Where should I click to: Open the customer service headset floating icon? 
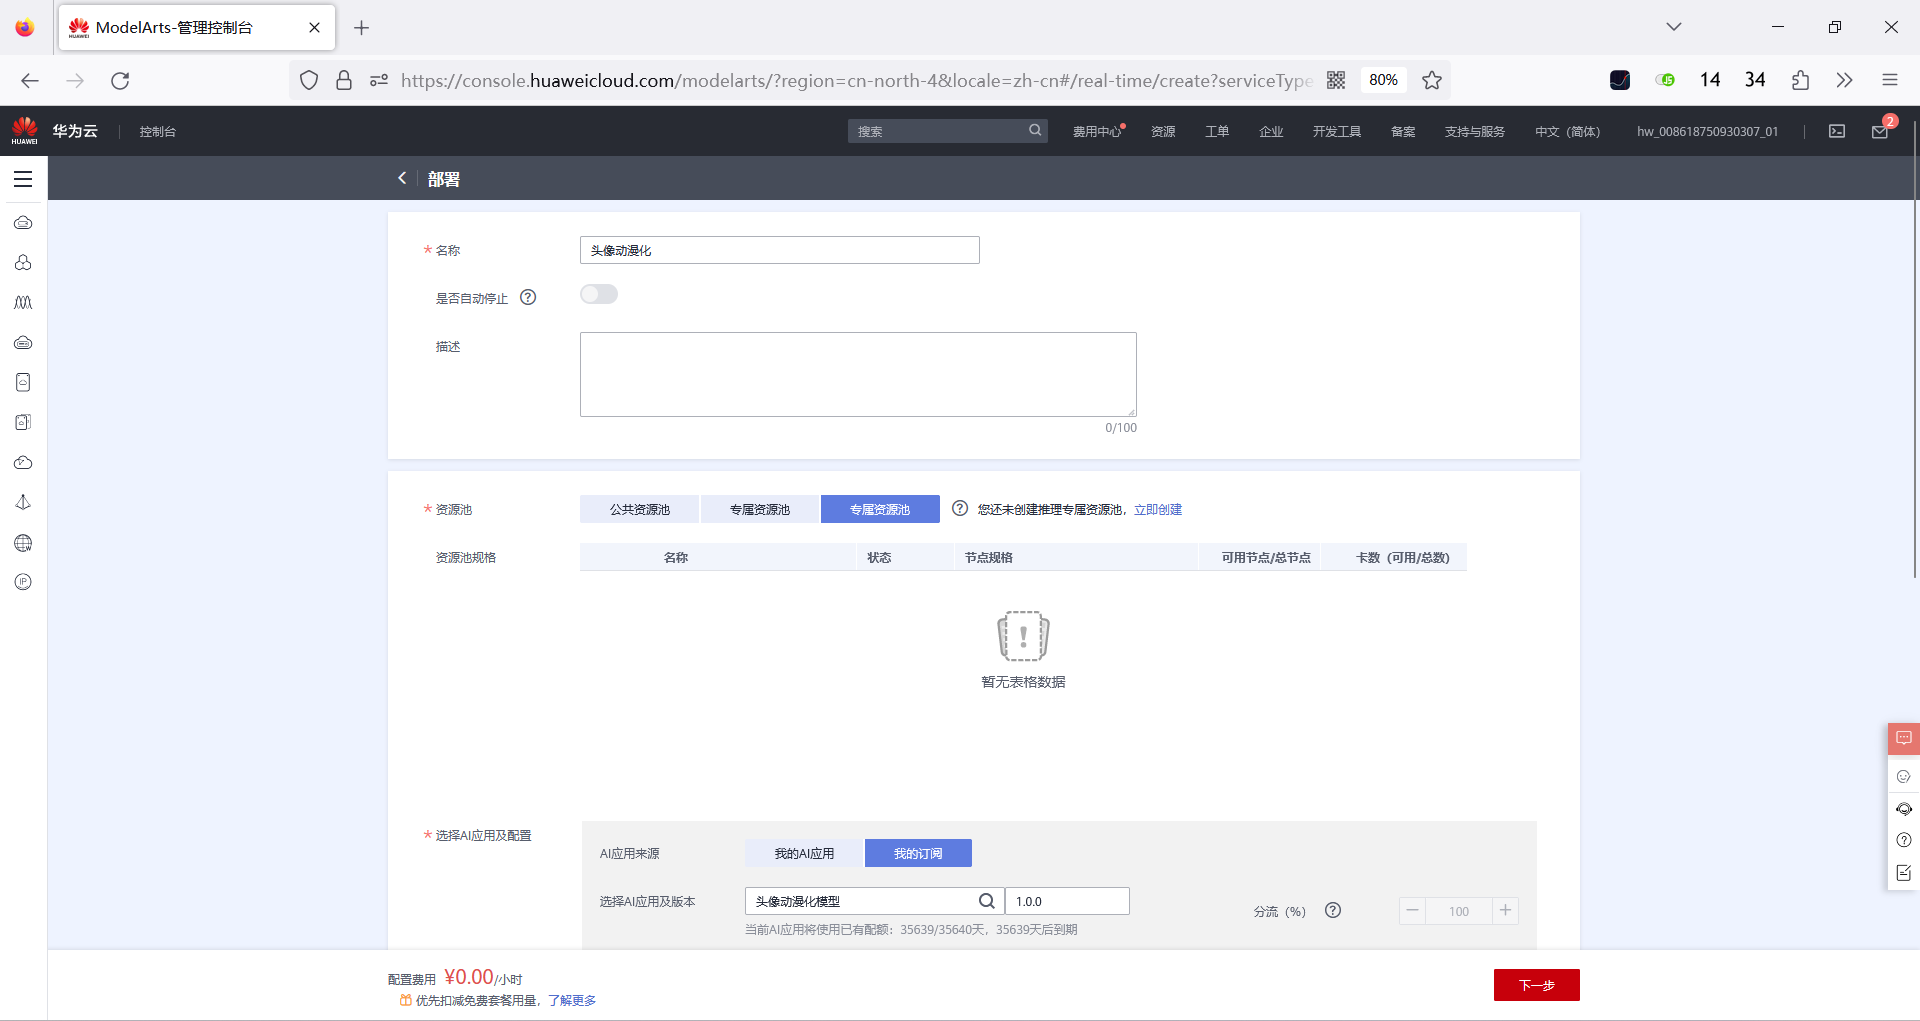(1904, 808)
